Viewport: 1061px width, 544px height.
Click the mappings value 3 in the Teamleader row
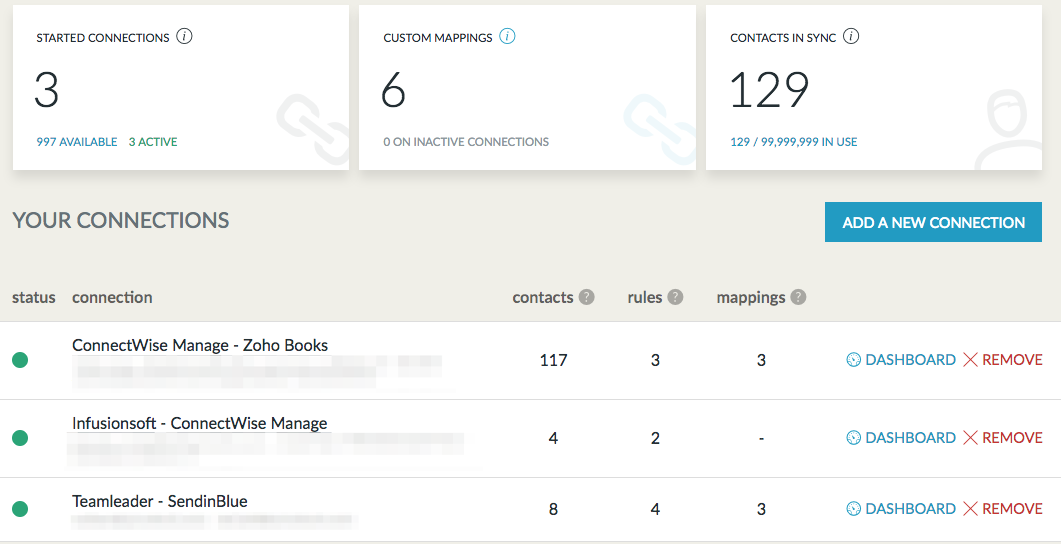click(x=761, y=509)
